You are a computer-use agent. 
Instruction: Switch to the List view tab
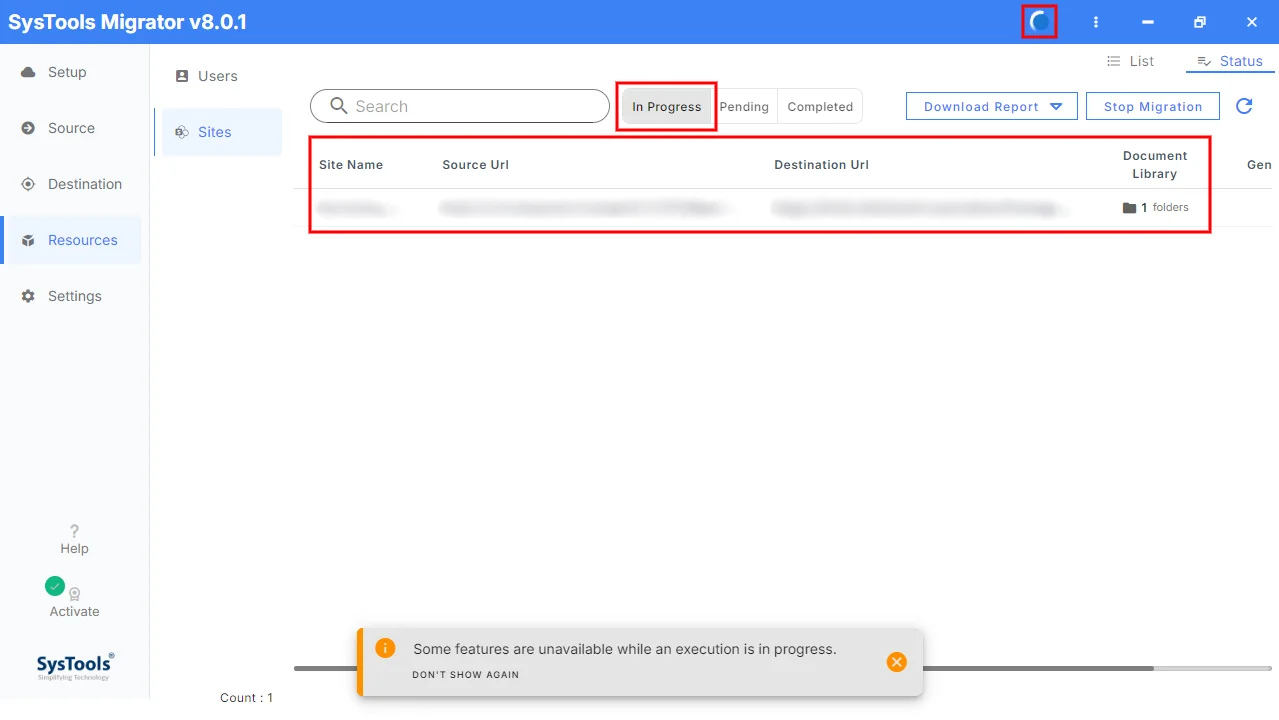pyautogui.click(x=1130, y=61)
